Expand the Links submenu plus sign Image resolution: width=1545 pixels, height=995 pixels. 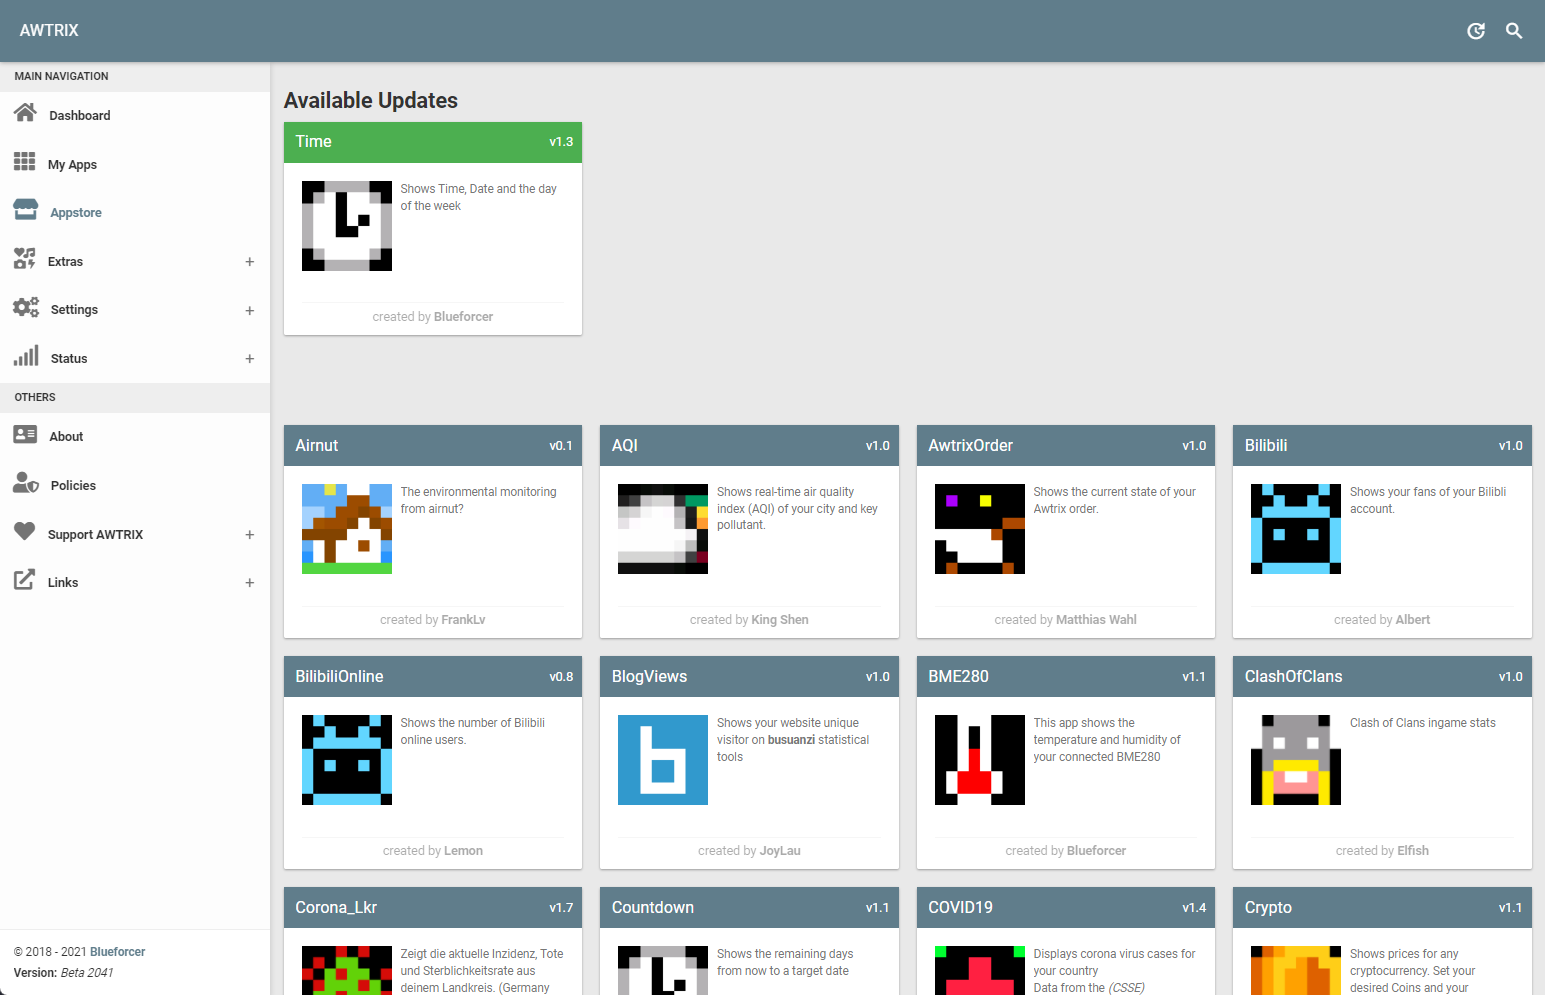(x=250, y=583)
